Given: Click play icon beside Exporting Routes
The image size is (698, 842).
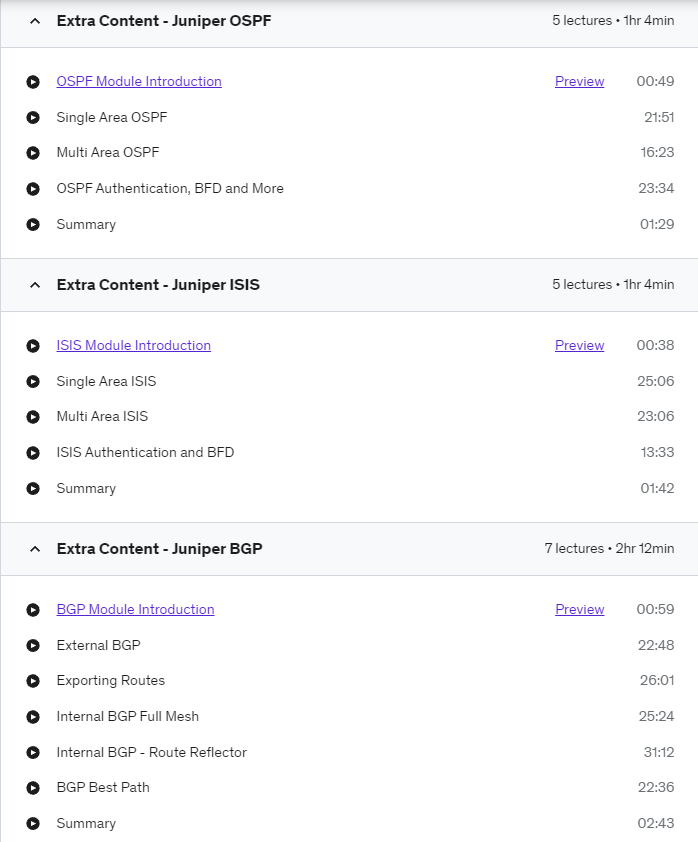Looking at the screenshot, I should [33, 681].
